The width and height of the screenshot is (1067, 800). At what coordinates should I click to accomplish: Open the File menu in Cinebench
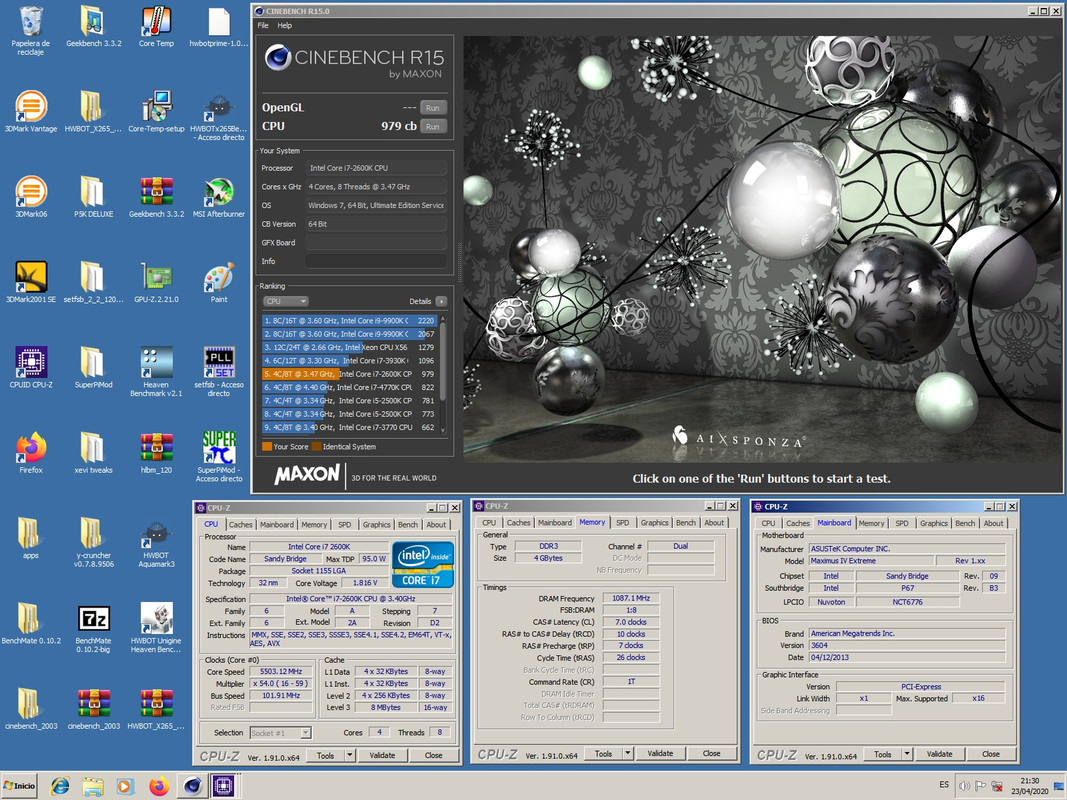(x=263, y=25)
